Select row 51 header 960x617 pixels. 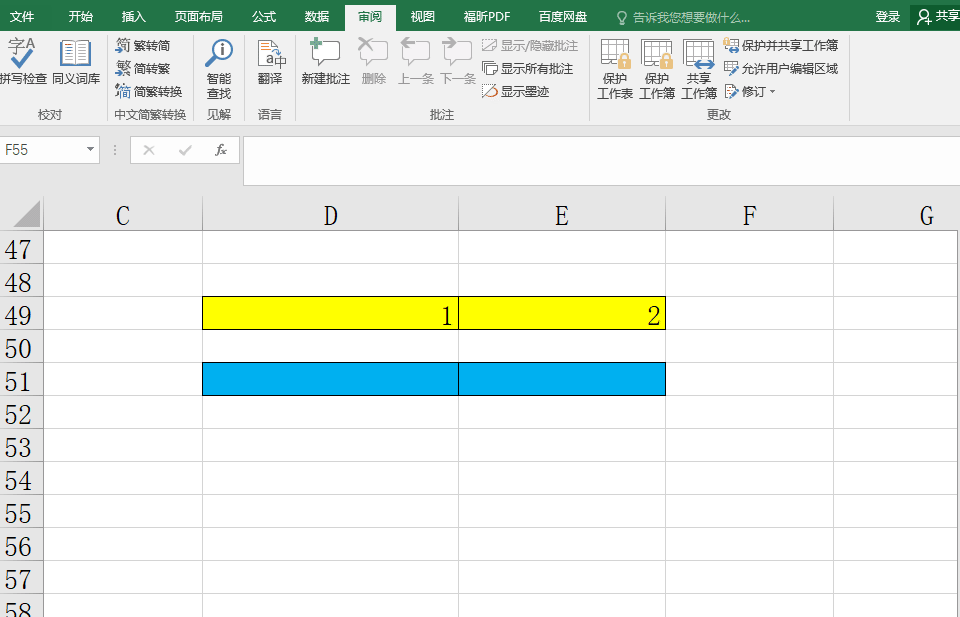tap(21, 381)
